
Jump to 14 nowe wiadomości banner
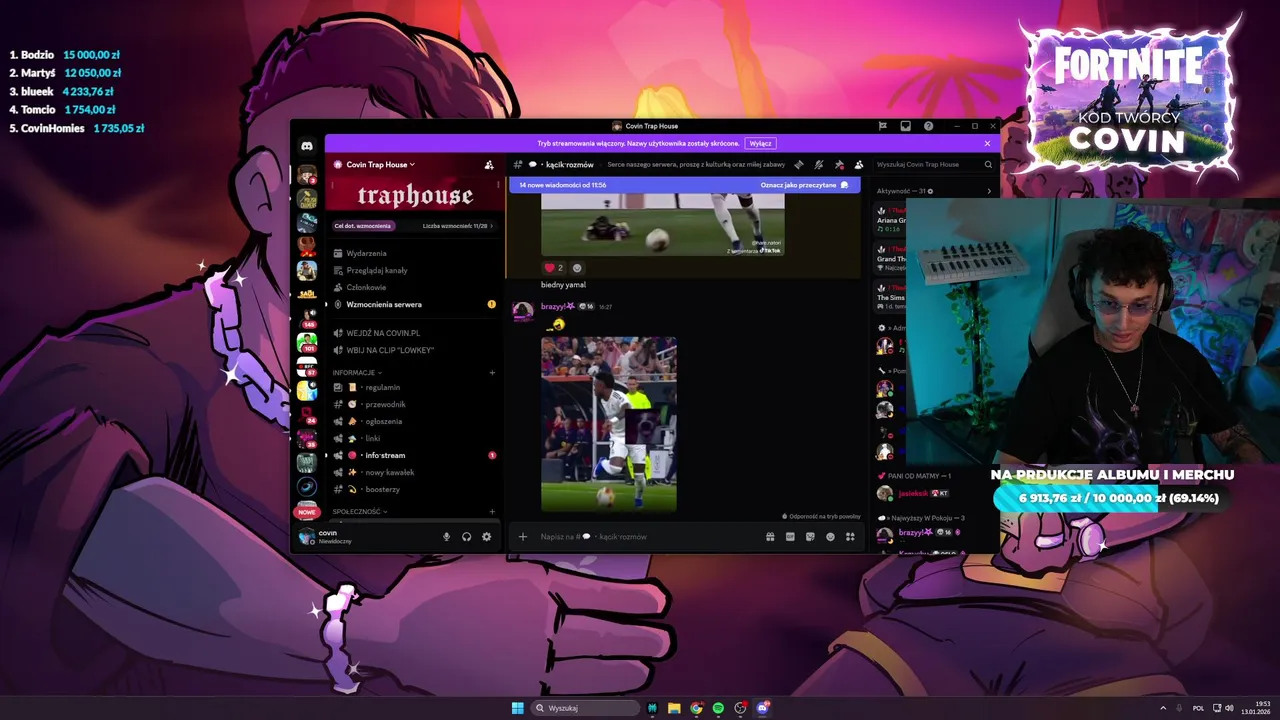point(563,185)
